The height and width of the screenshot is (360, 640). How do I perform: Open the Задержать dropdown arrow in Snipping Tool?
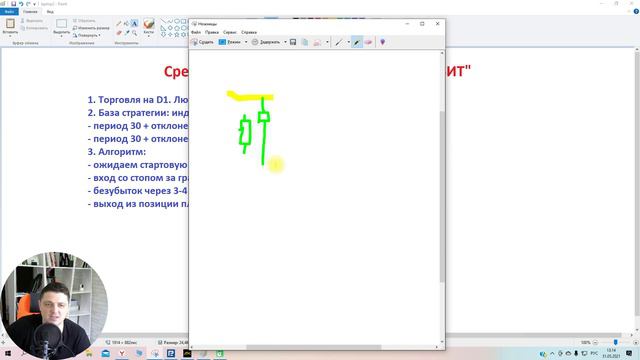(x=285, y=42)
